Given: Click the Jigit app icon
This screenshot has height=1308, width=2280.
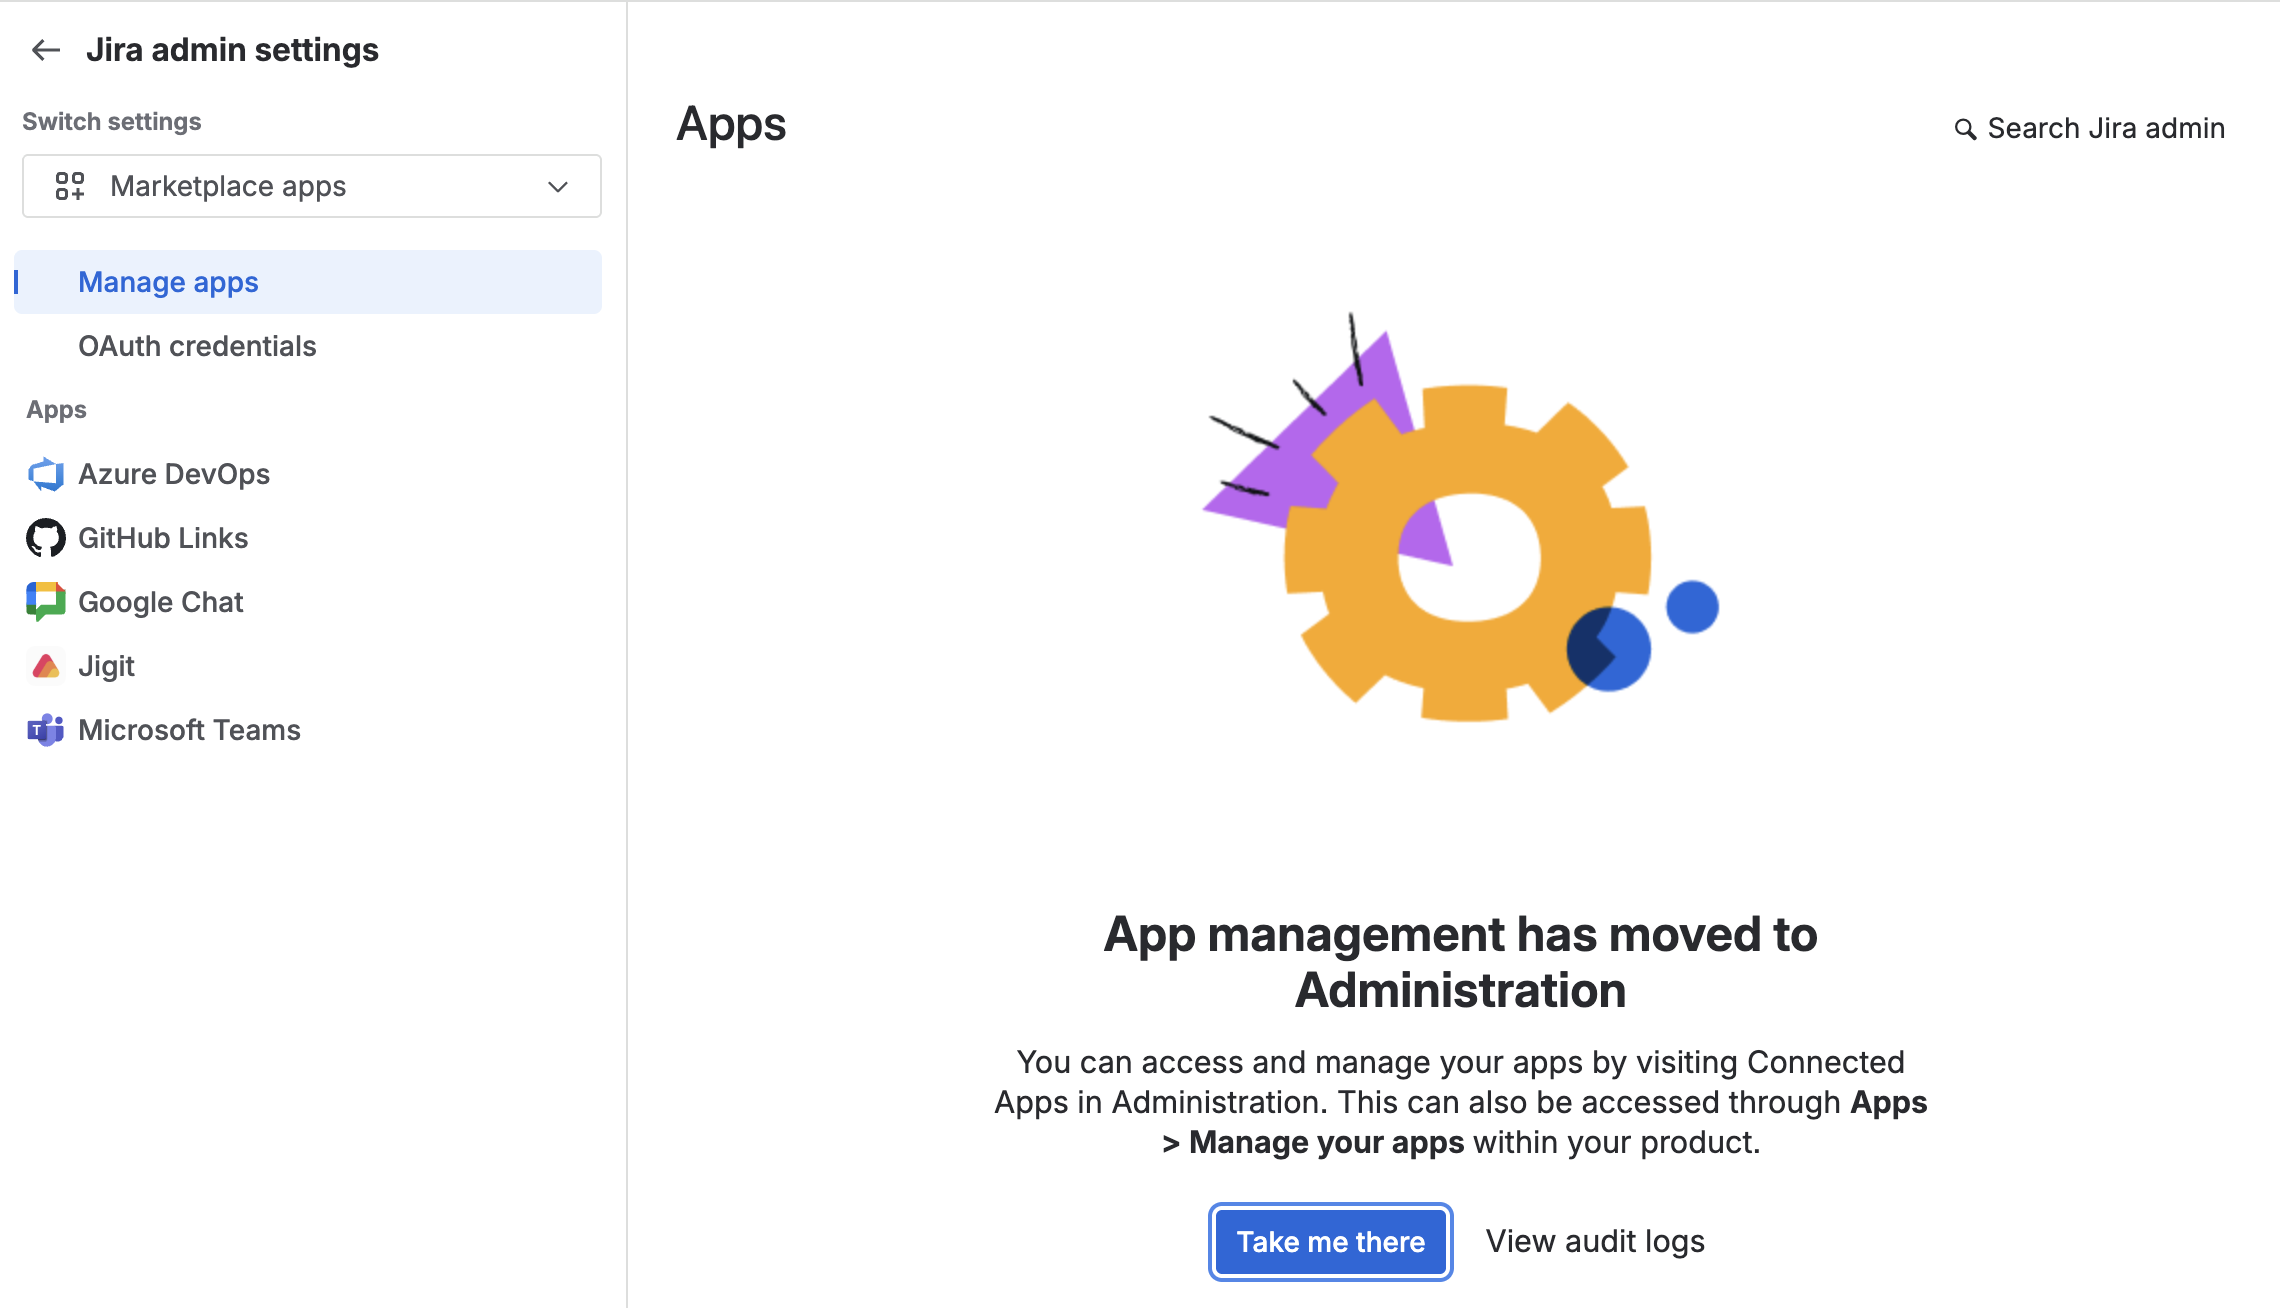Looking at the screenshot, I should click(46, 666).
